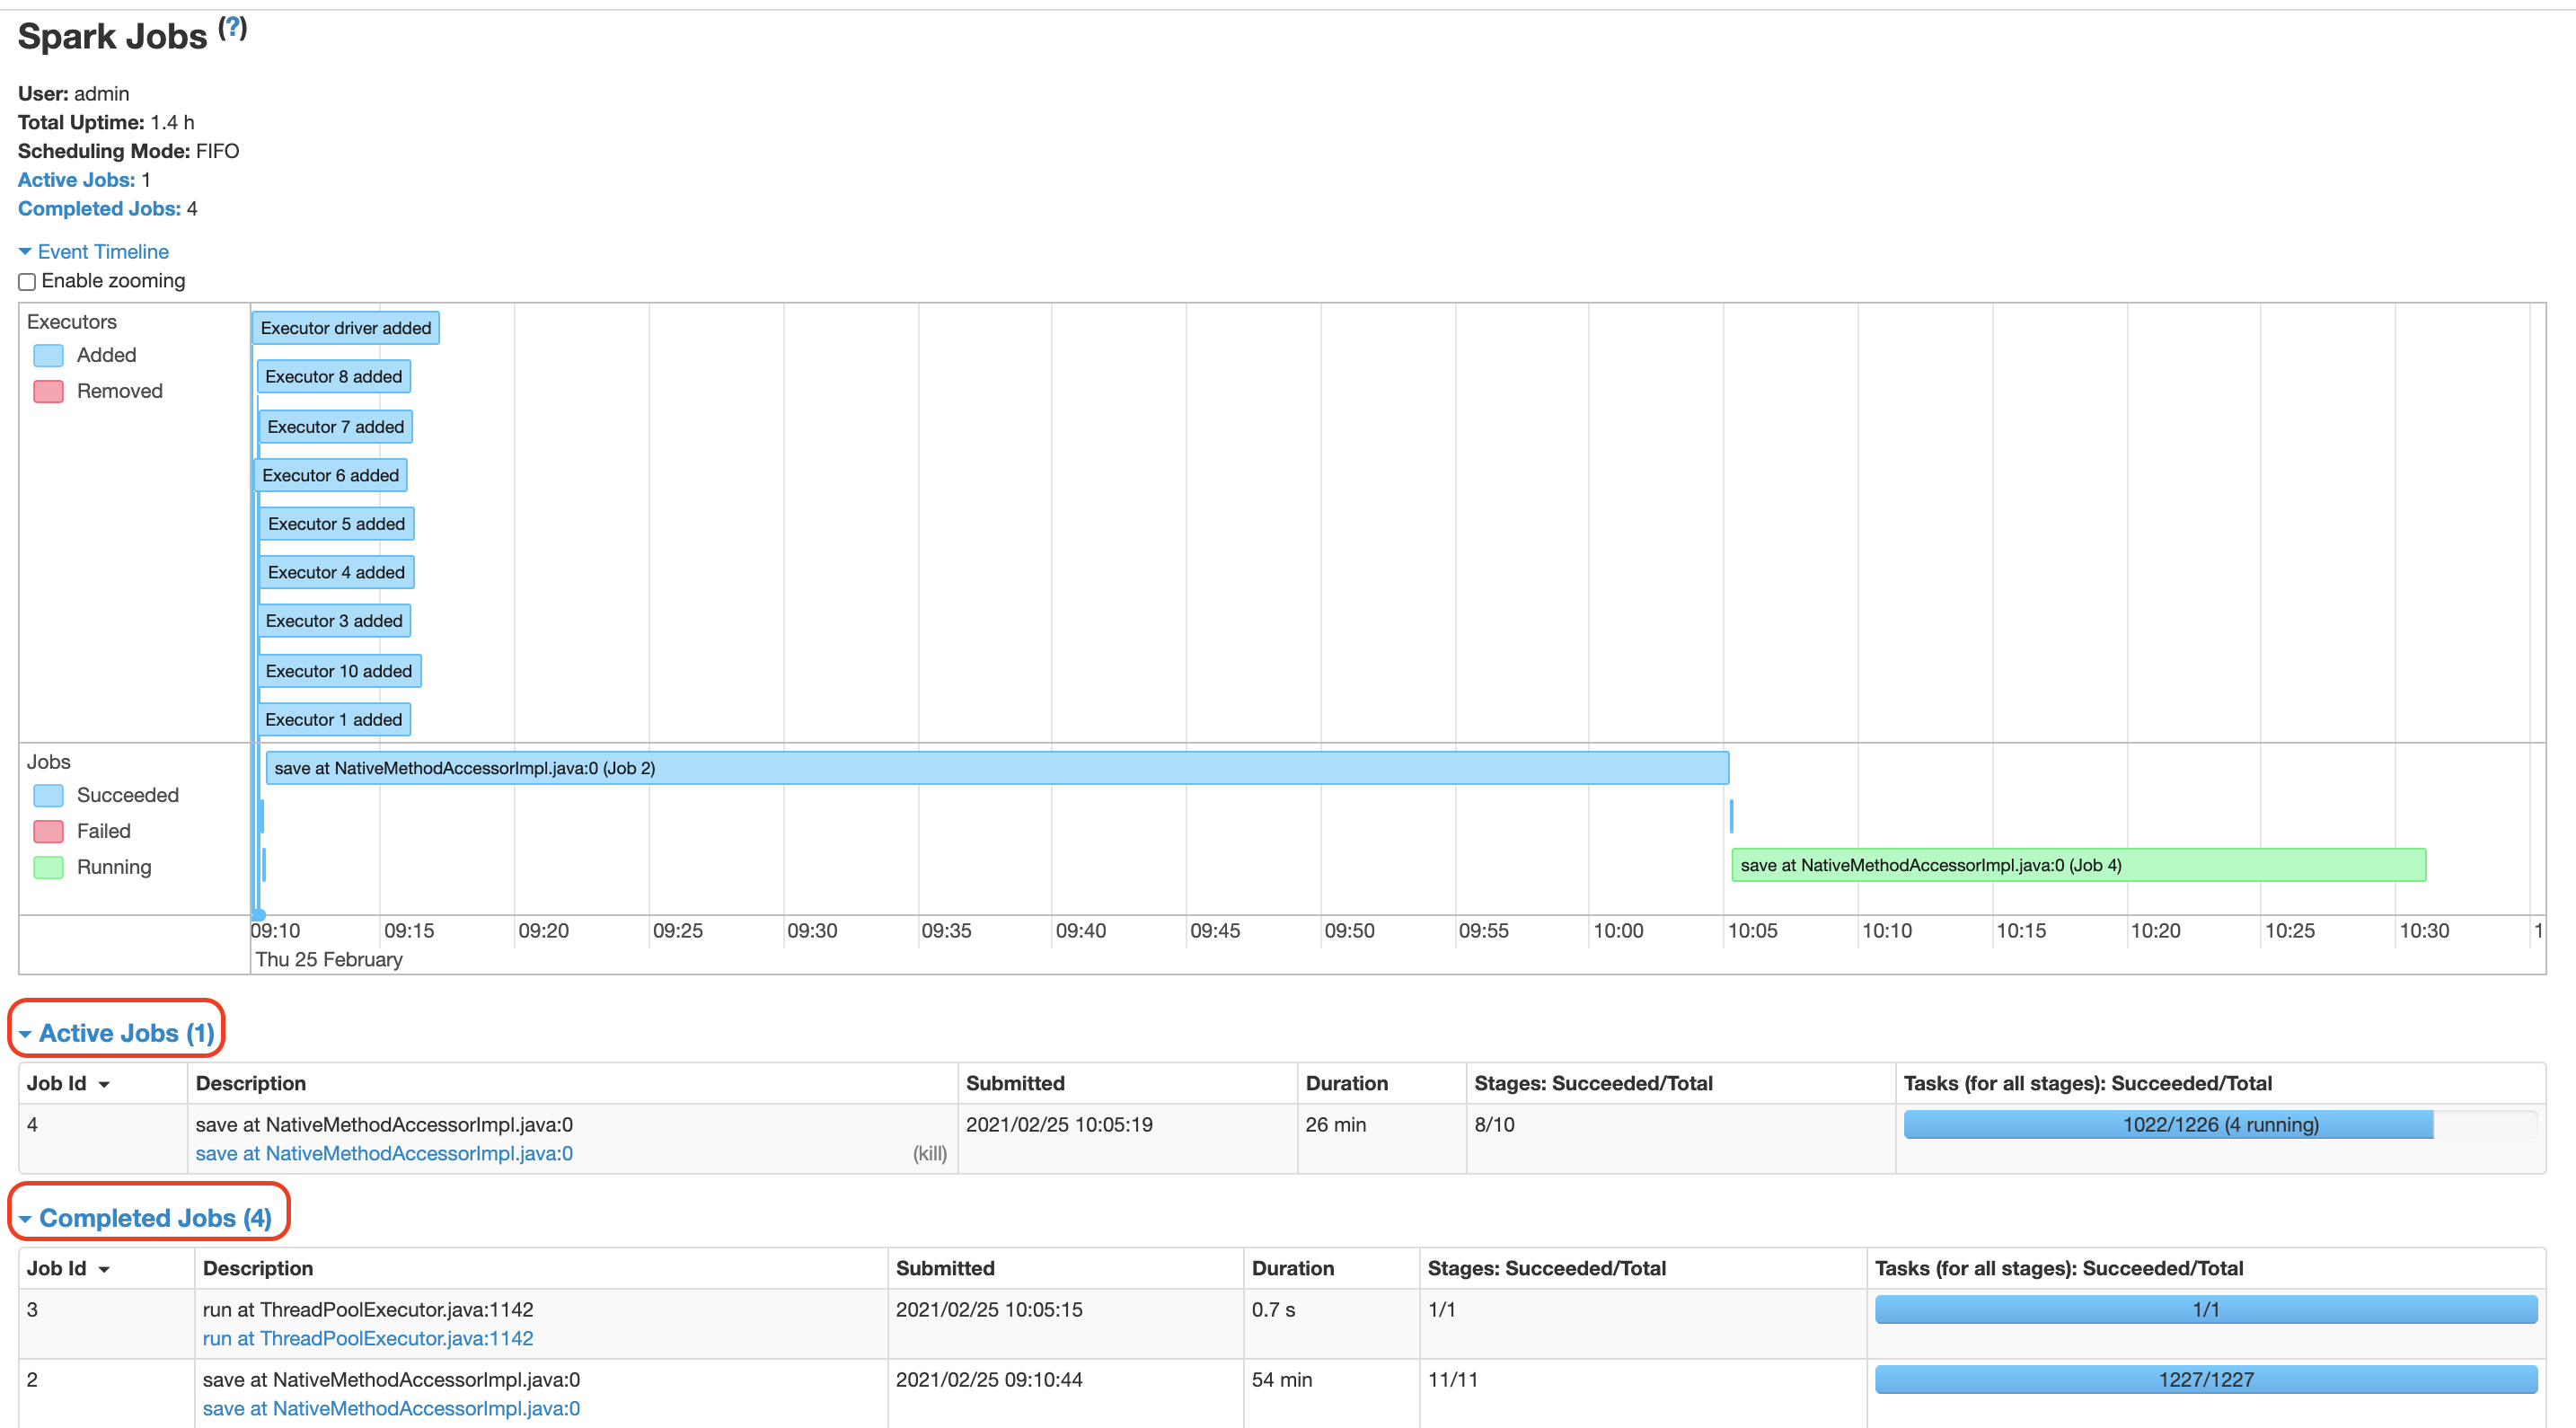Click the 1/1 tasks progress bar for job 3
The image size is (2576, 1428).
click(x=2206, y=1309)
